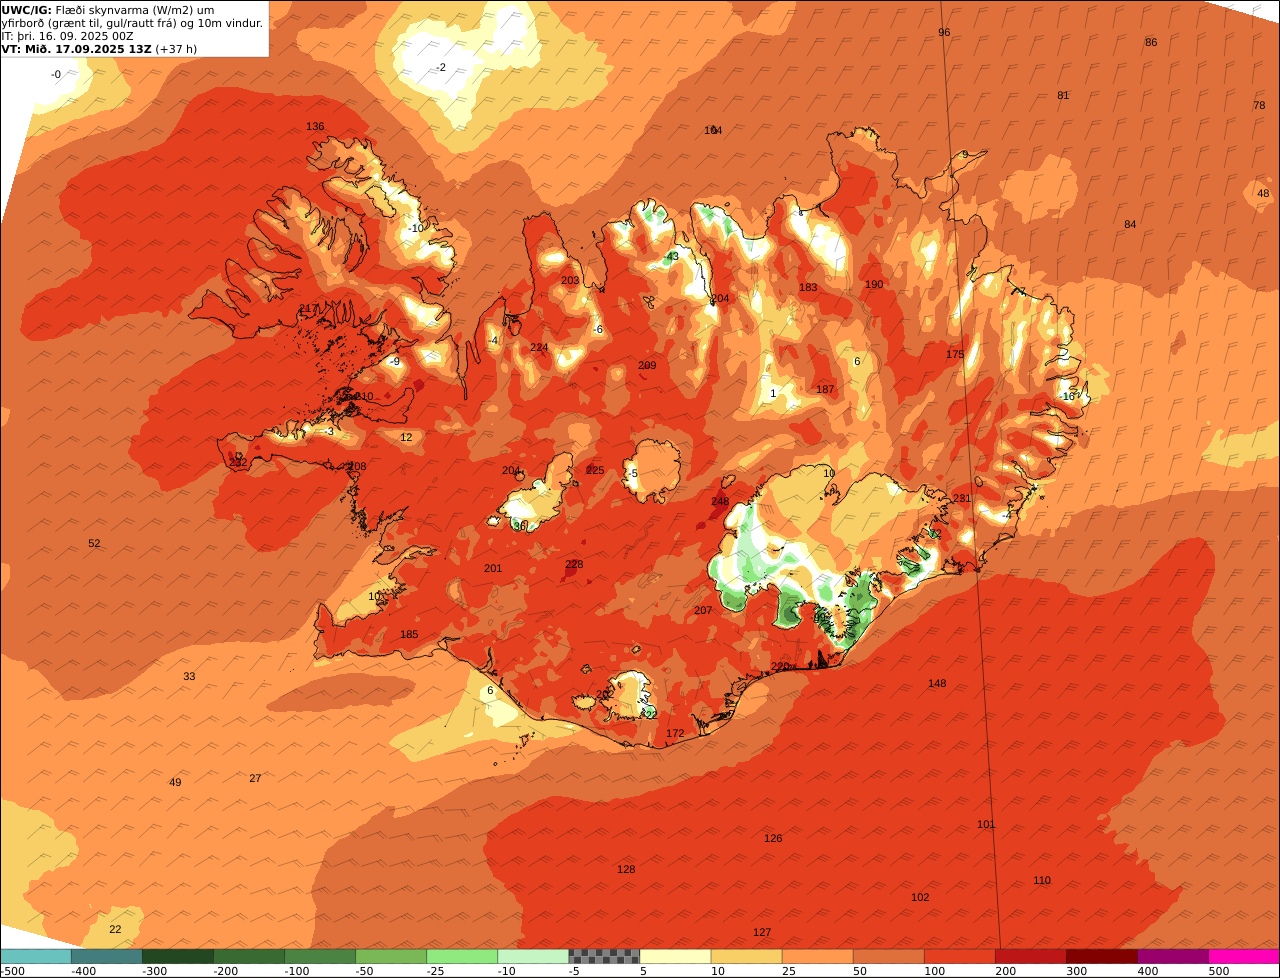Click the map value 102
1280x978 pixels.
click(920, 898)
